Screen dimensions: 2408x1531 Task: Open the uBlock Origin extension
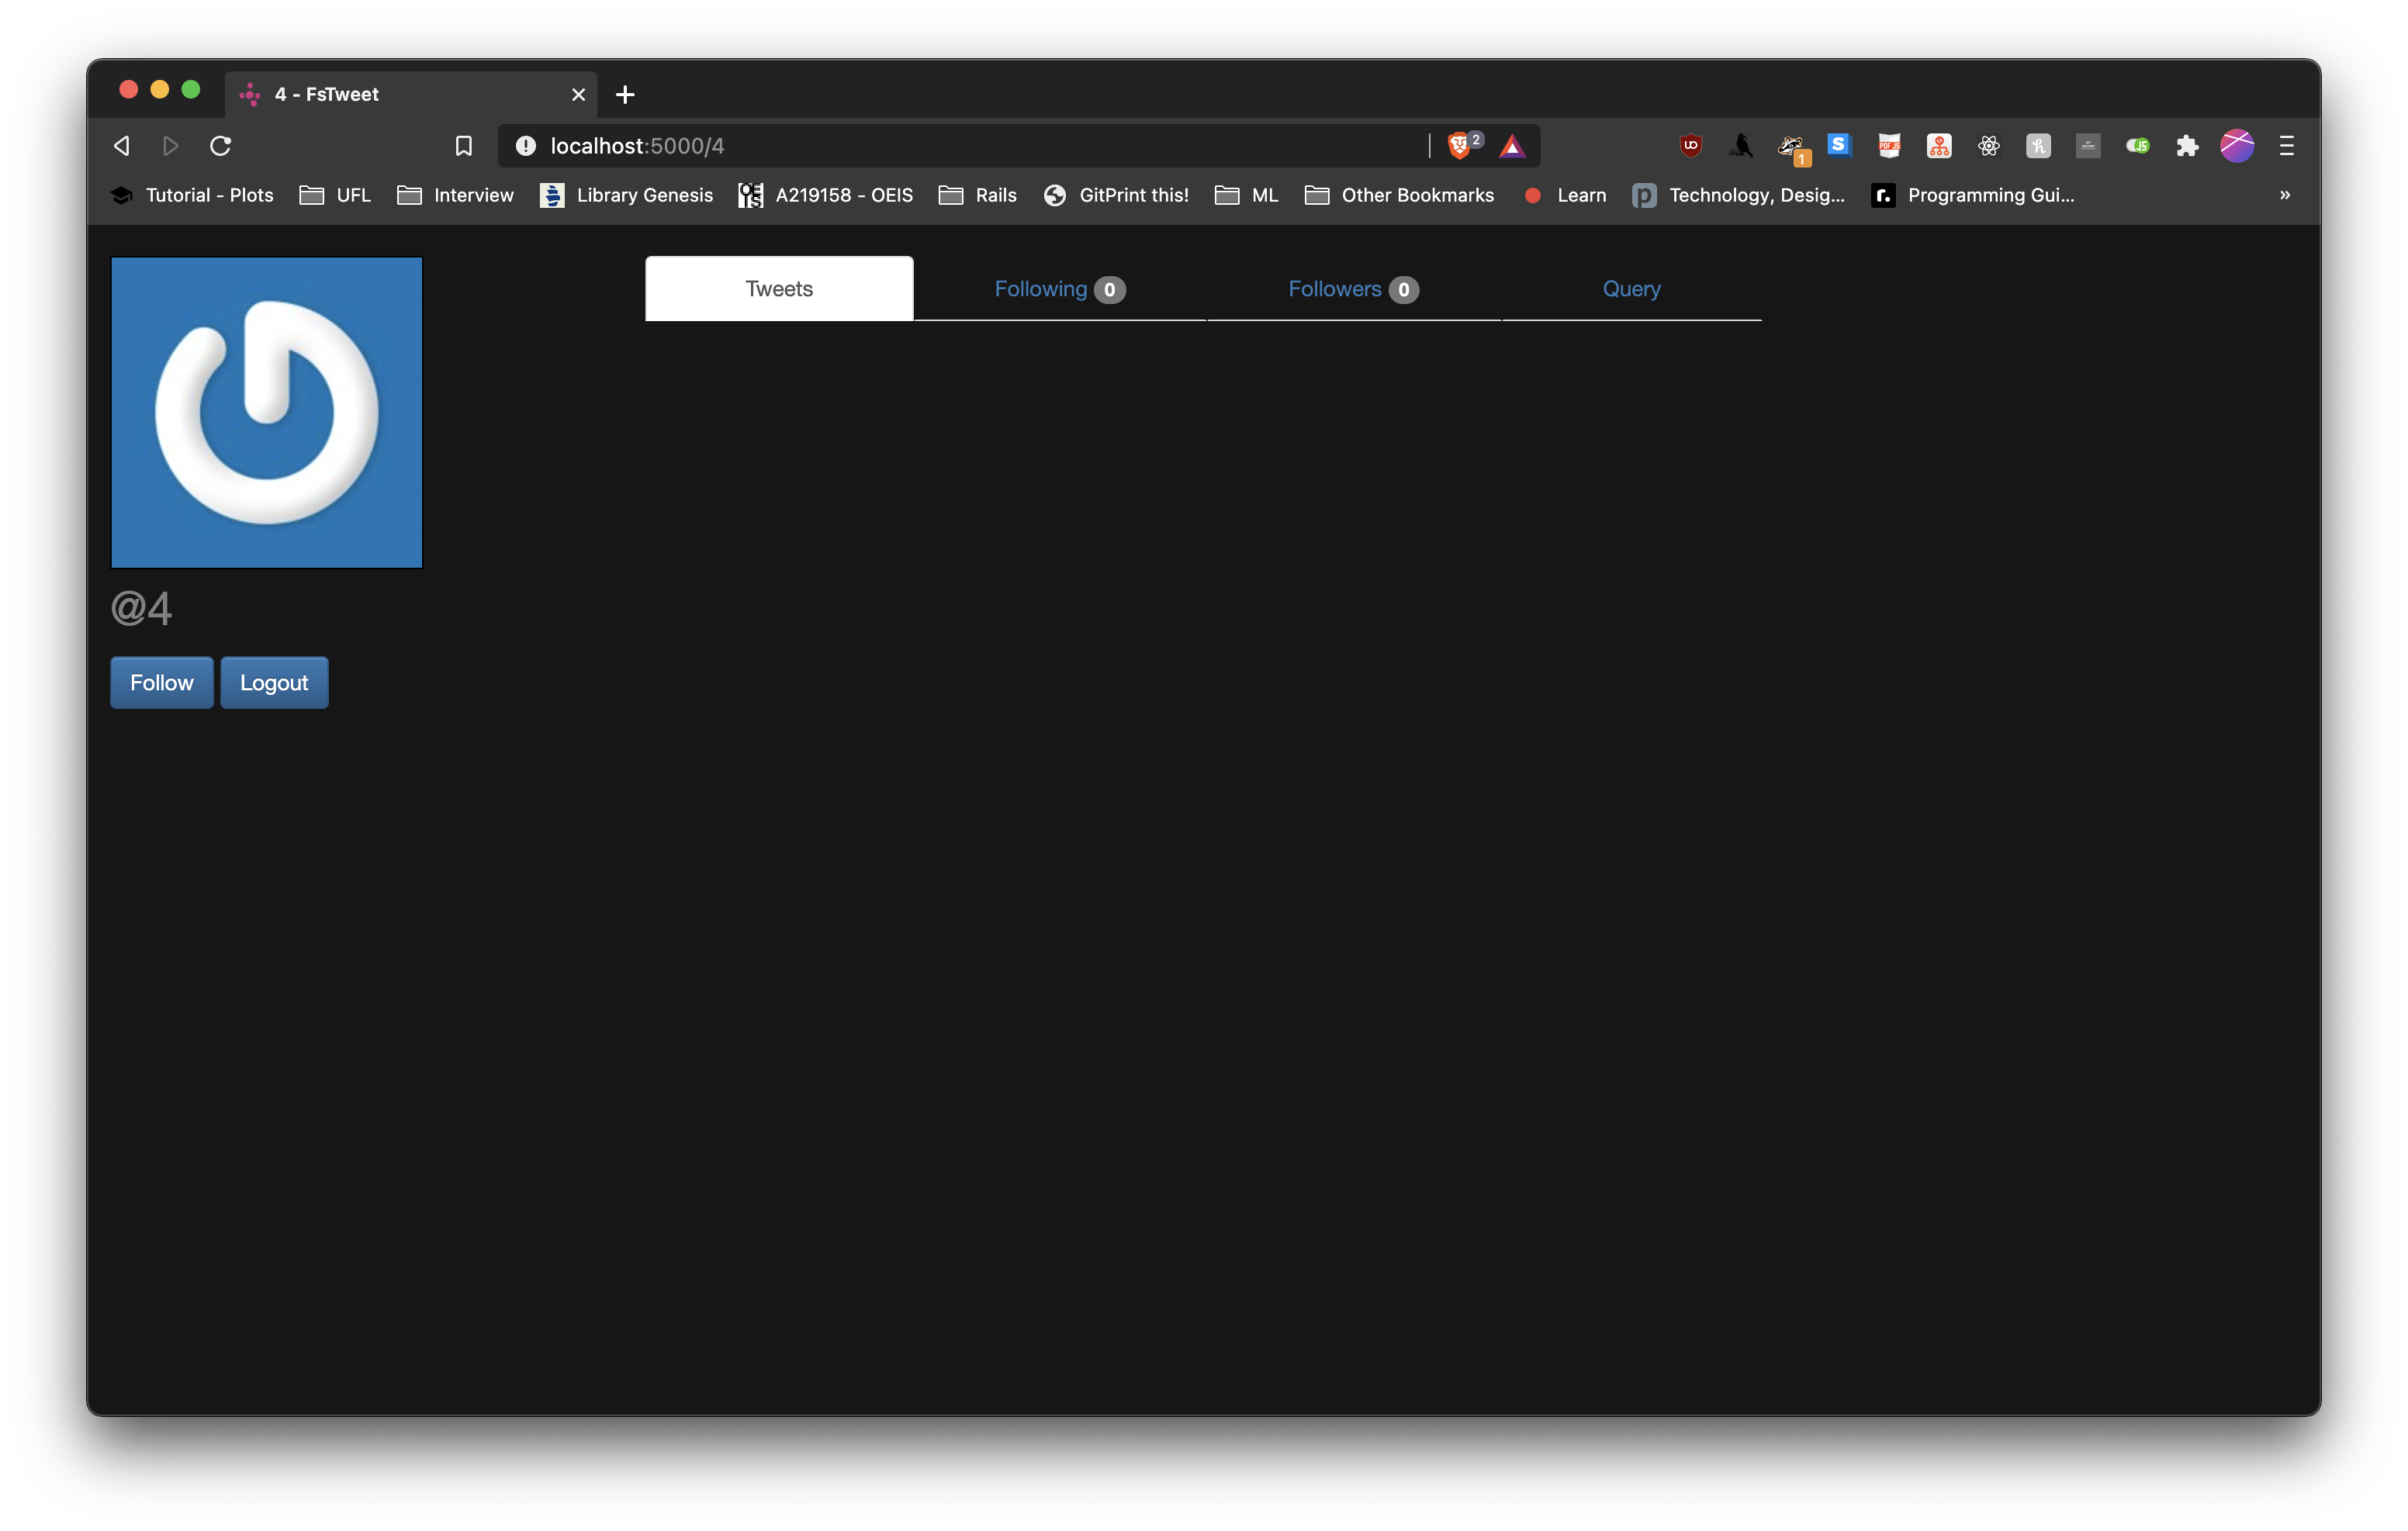click(x=1690, y=146)
